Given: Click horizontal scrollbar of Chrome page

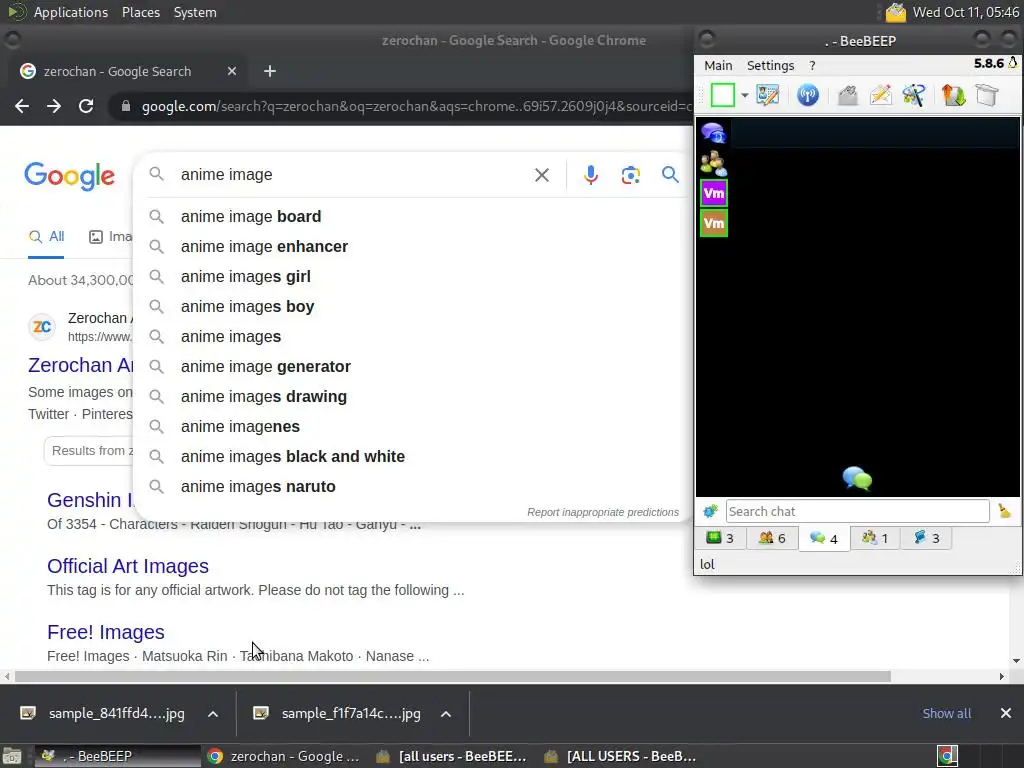Looking at the screenshot, I should [453, 677].
